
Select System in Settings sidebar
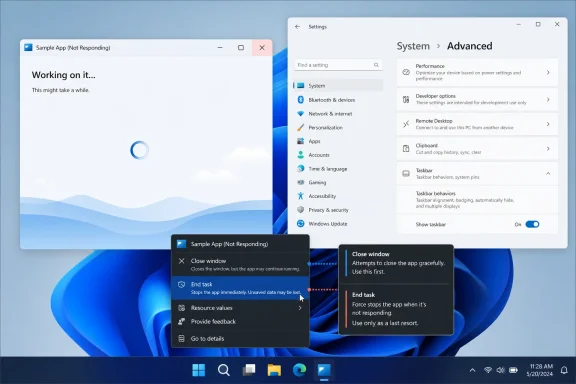338,86
